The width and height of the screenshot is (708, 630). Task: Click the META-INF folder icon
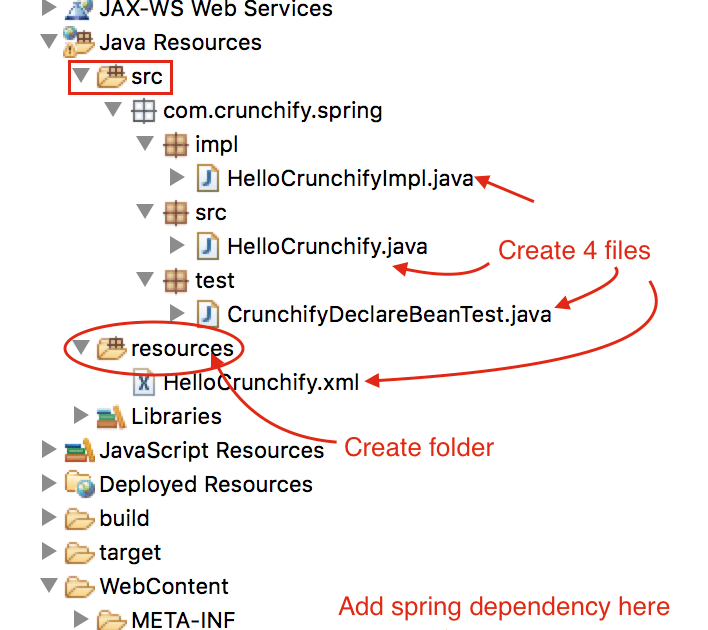pyautogui.click(x=112, y=620)
